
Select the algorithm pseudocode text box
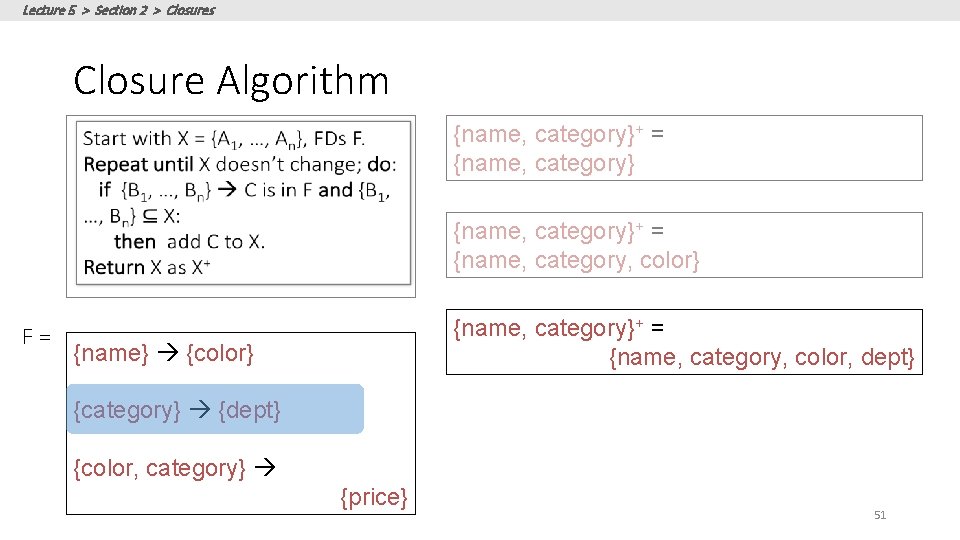point(243,203)
